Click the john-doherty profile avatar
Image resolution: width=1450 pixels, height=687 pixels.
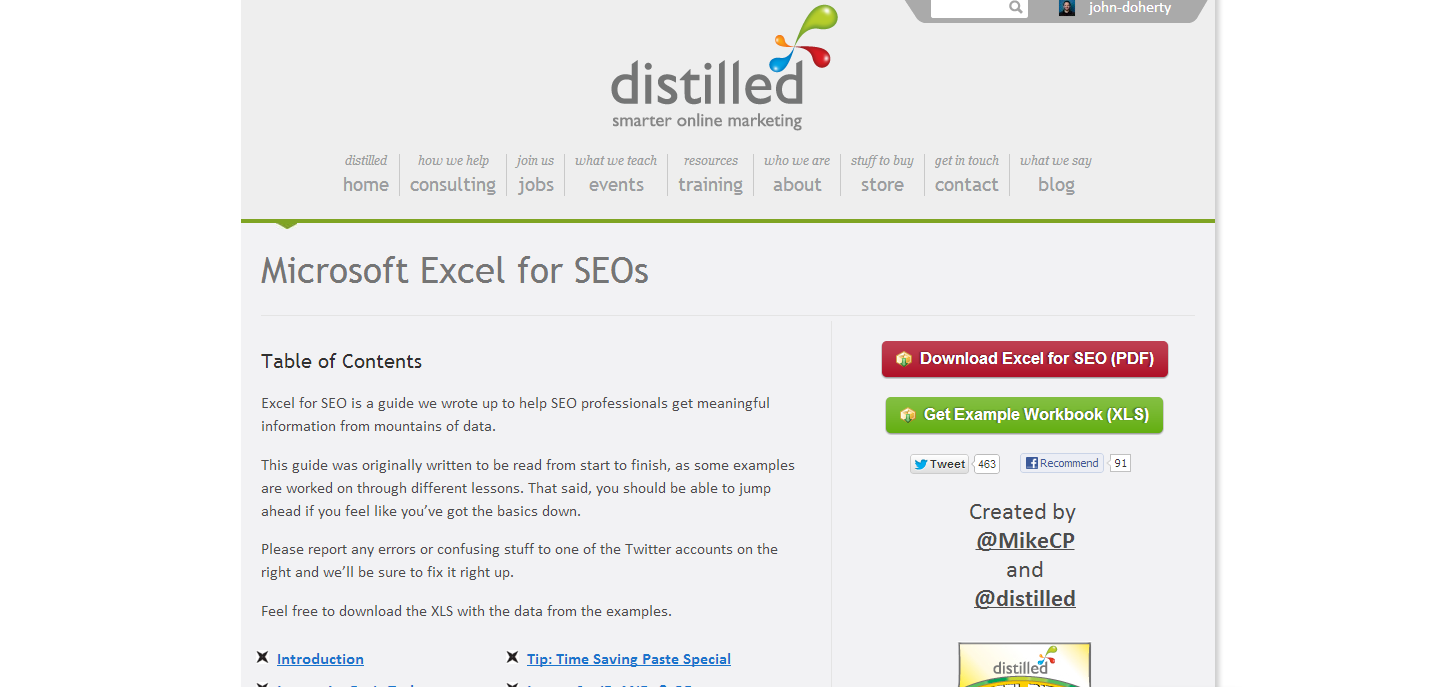click(1067, 8)
